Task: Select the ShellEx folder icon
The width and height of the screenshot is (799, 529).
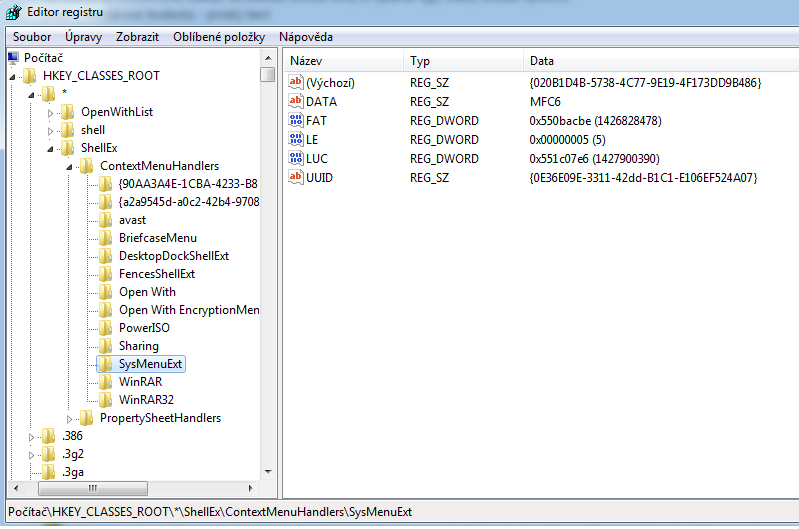Action: click(x=68, y=148)
